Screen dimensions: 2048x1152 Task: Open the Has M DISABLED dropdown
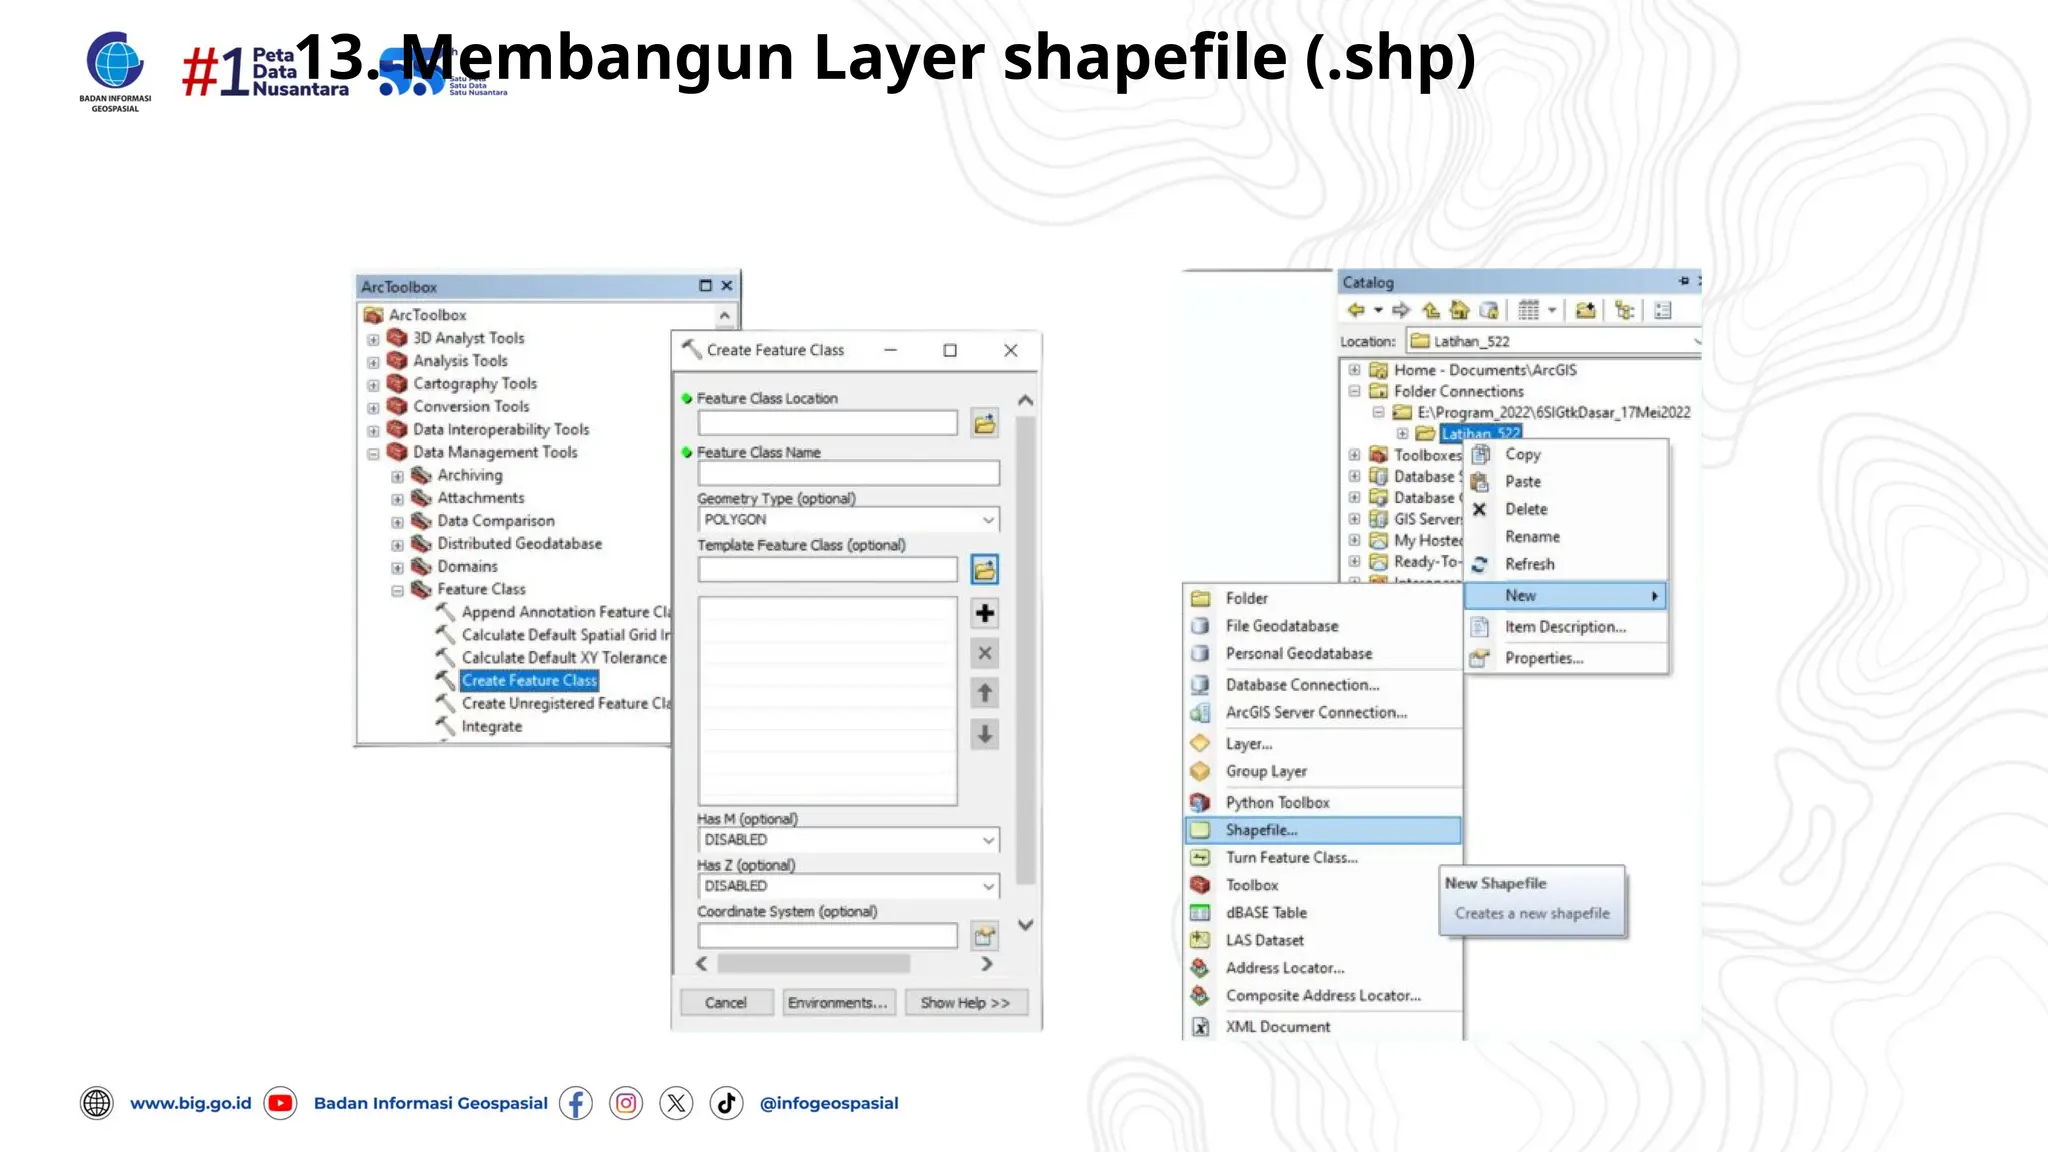pos(987,840)
